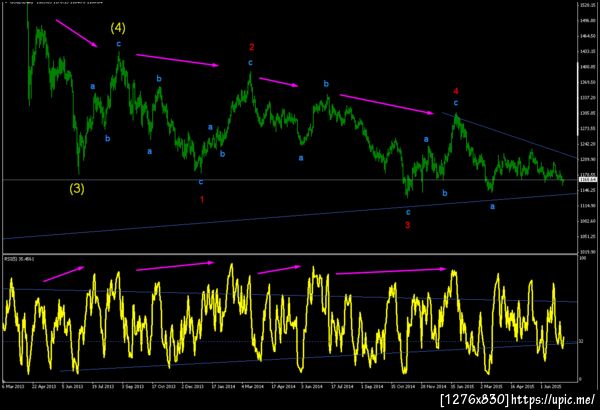Click the 1146.25 price axis label

coord(588,190)
